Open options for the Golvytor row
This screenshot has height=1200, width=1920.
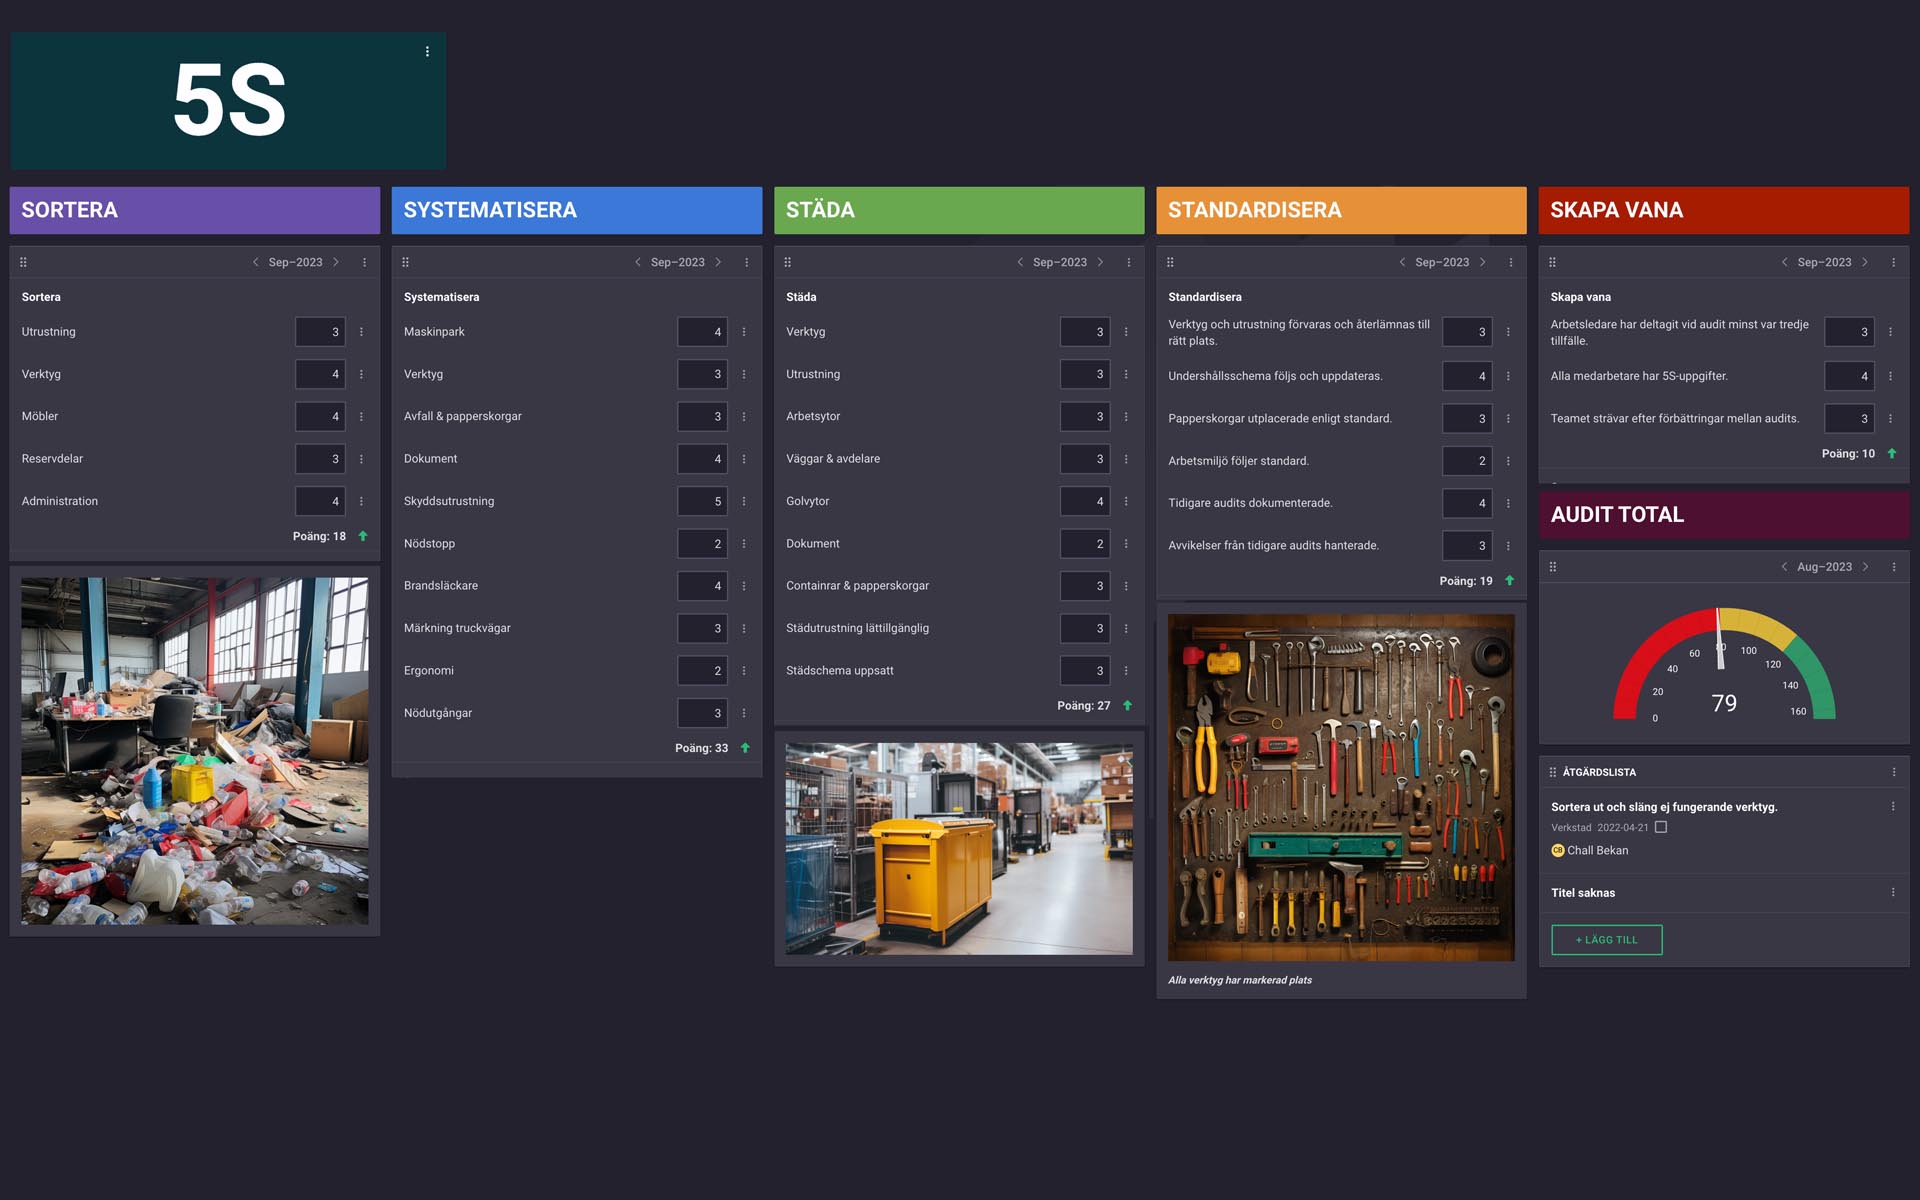1125,501
